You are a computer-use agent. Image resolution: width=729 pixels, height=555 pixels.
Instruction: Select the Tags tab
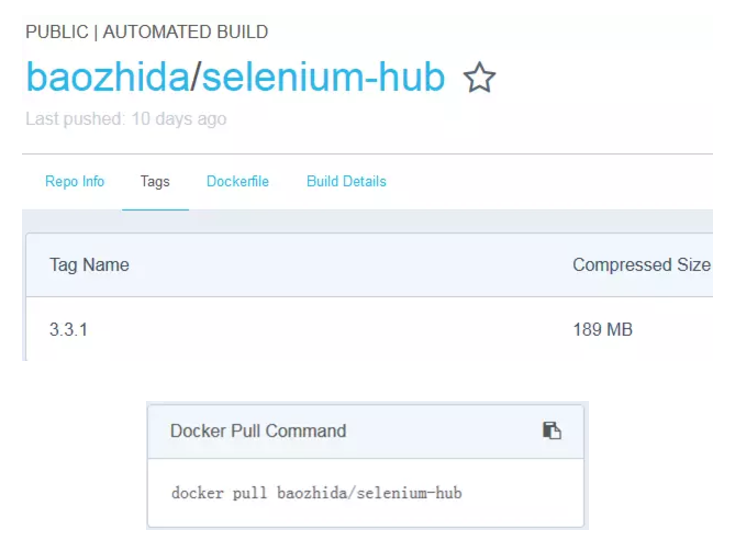point(155,181)
